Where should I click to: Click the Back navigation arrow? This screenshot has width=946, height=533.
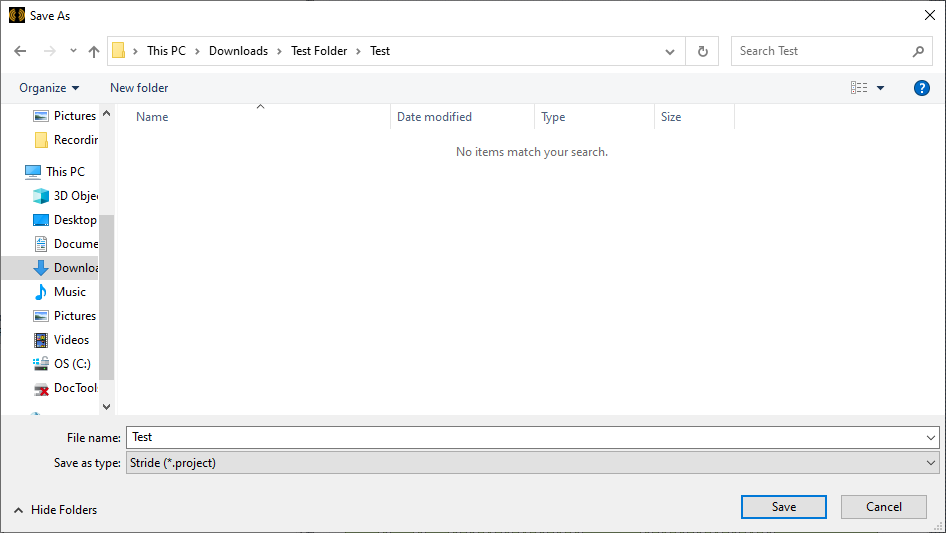(x=20, y=51)
